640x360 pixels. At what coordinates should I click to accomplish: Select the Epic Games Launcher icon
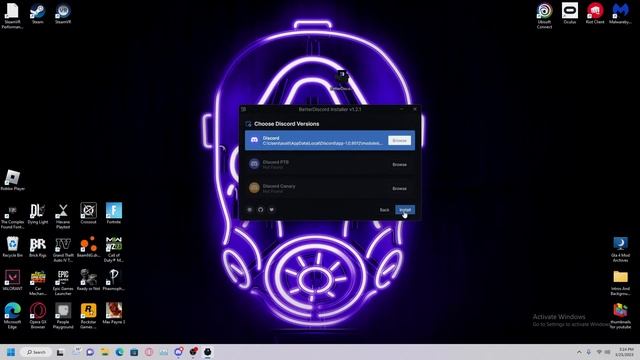click(63, 283)
